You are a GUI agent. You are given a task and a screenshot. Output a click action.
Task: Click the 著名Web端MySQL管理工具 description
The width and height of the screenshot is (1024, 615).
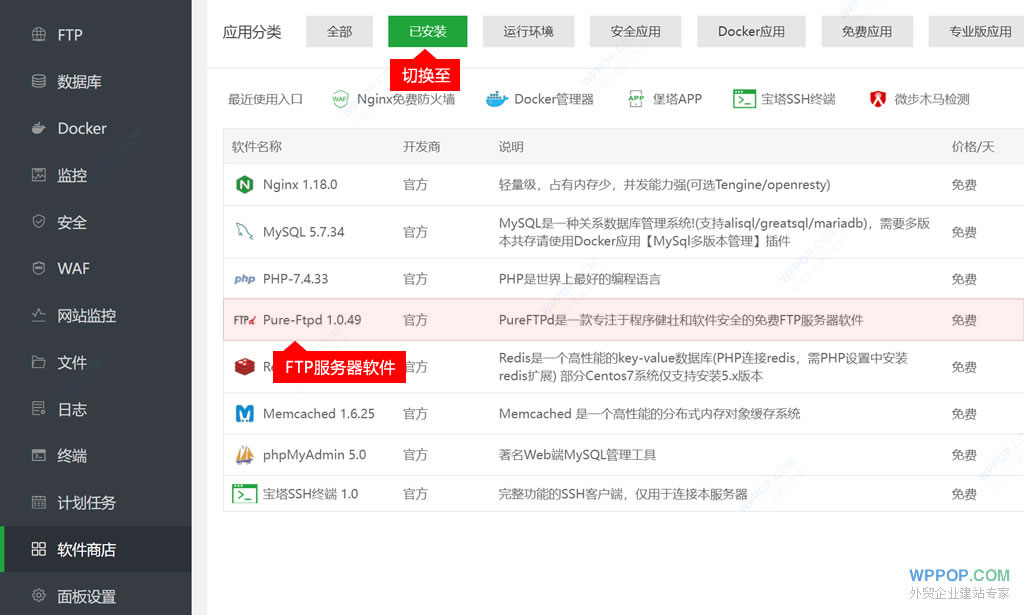click(577, 454)
